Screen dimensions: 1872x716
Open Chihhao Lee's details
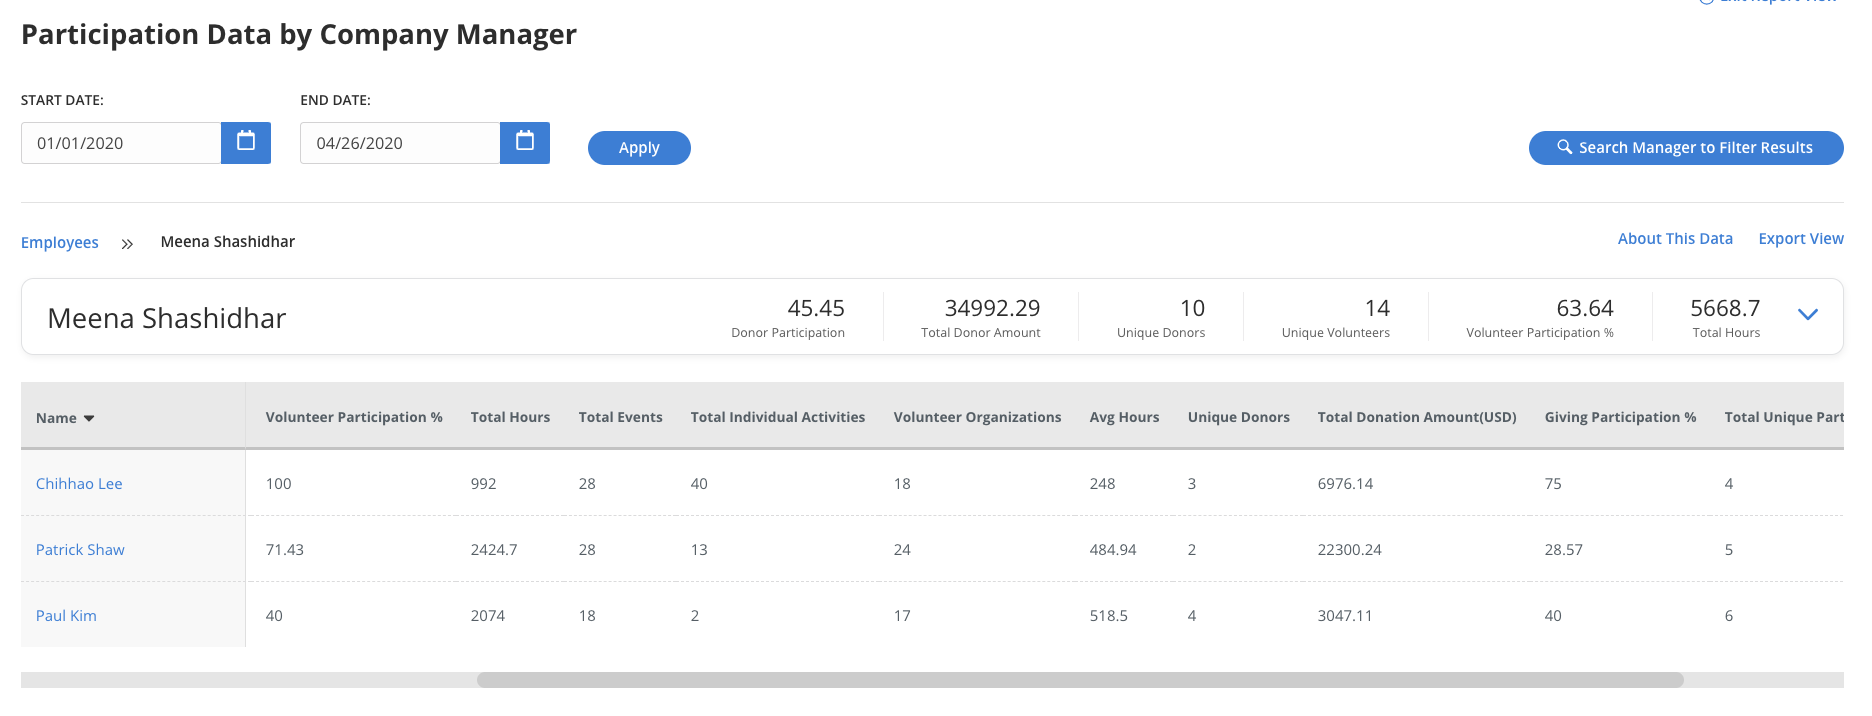click(79, 484)
